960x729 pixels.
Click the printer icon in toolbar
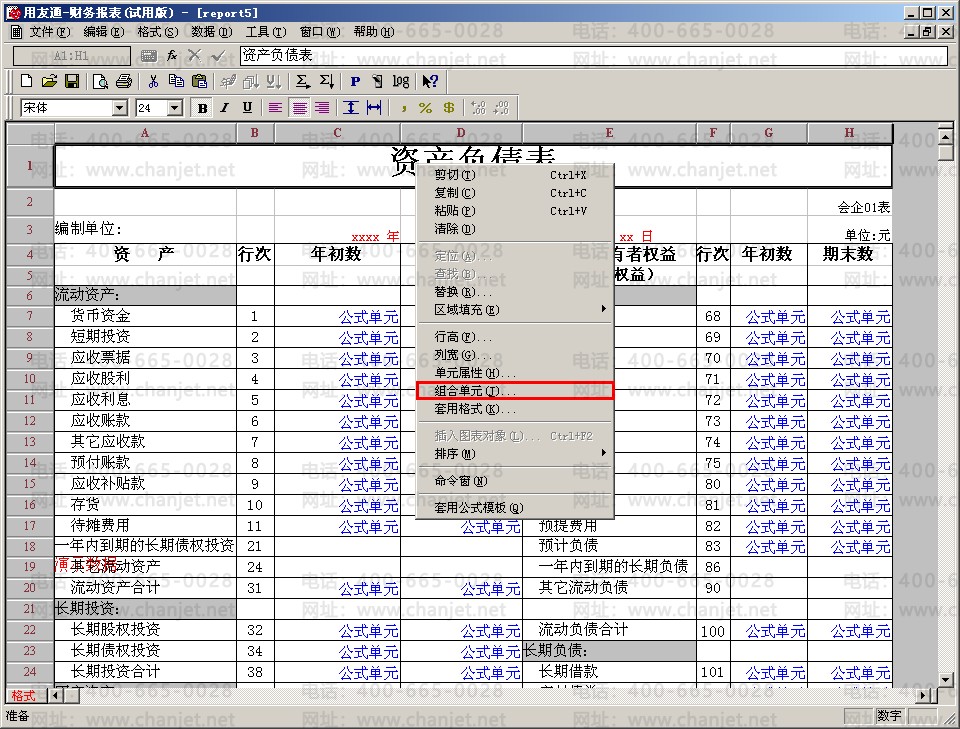[x=123, y=81]
